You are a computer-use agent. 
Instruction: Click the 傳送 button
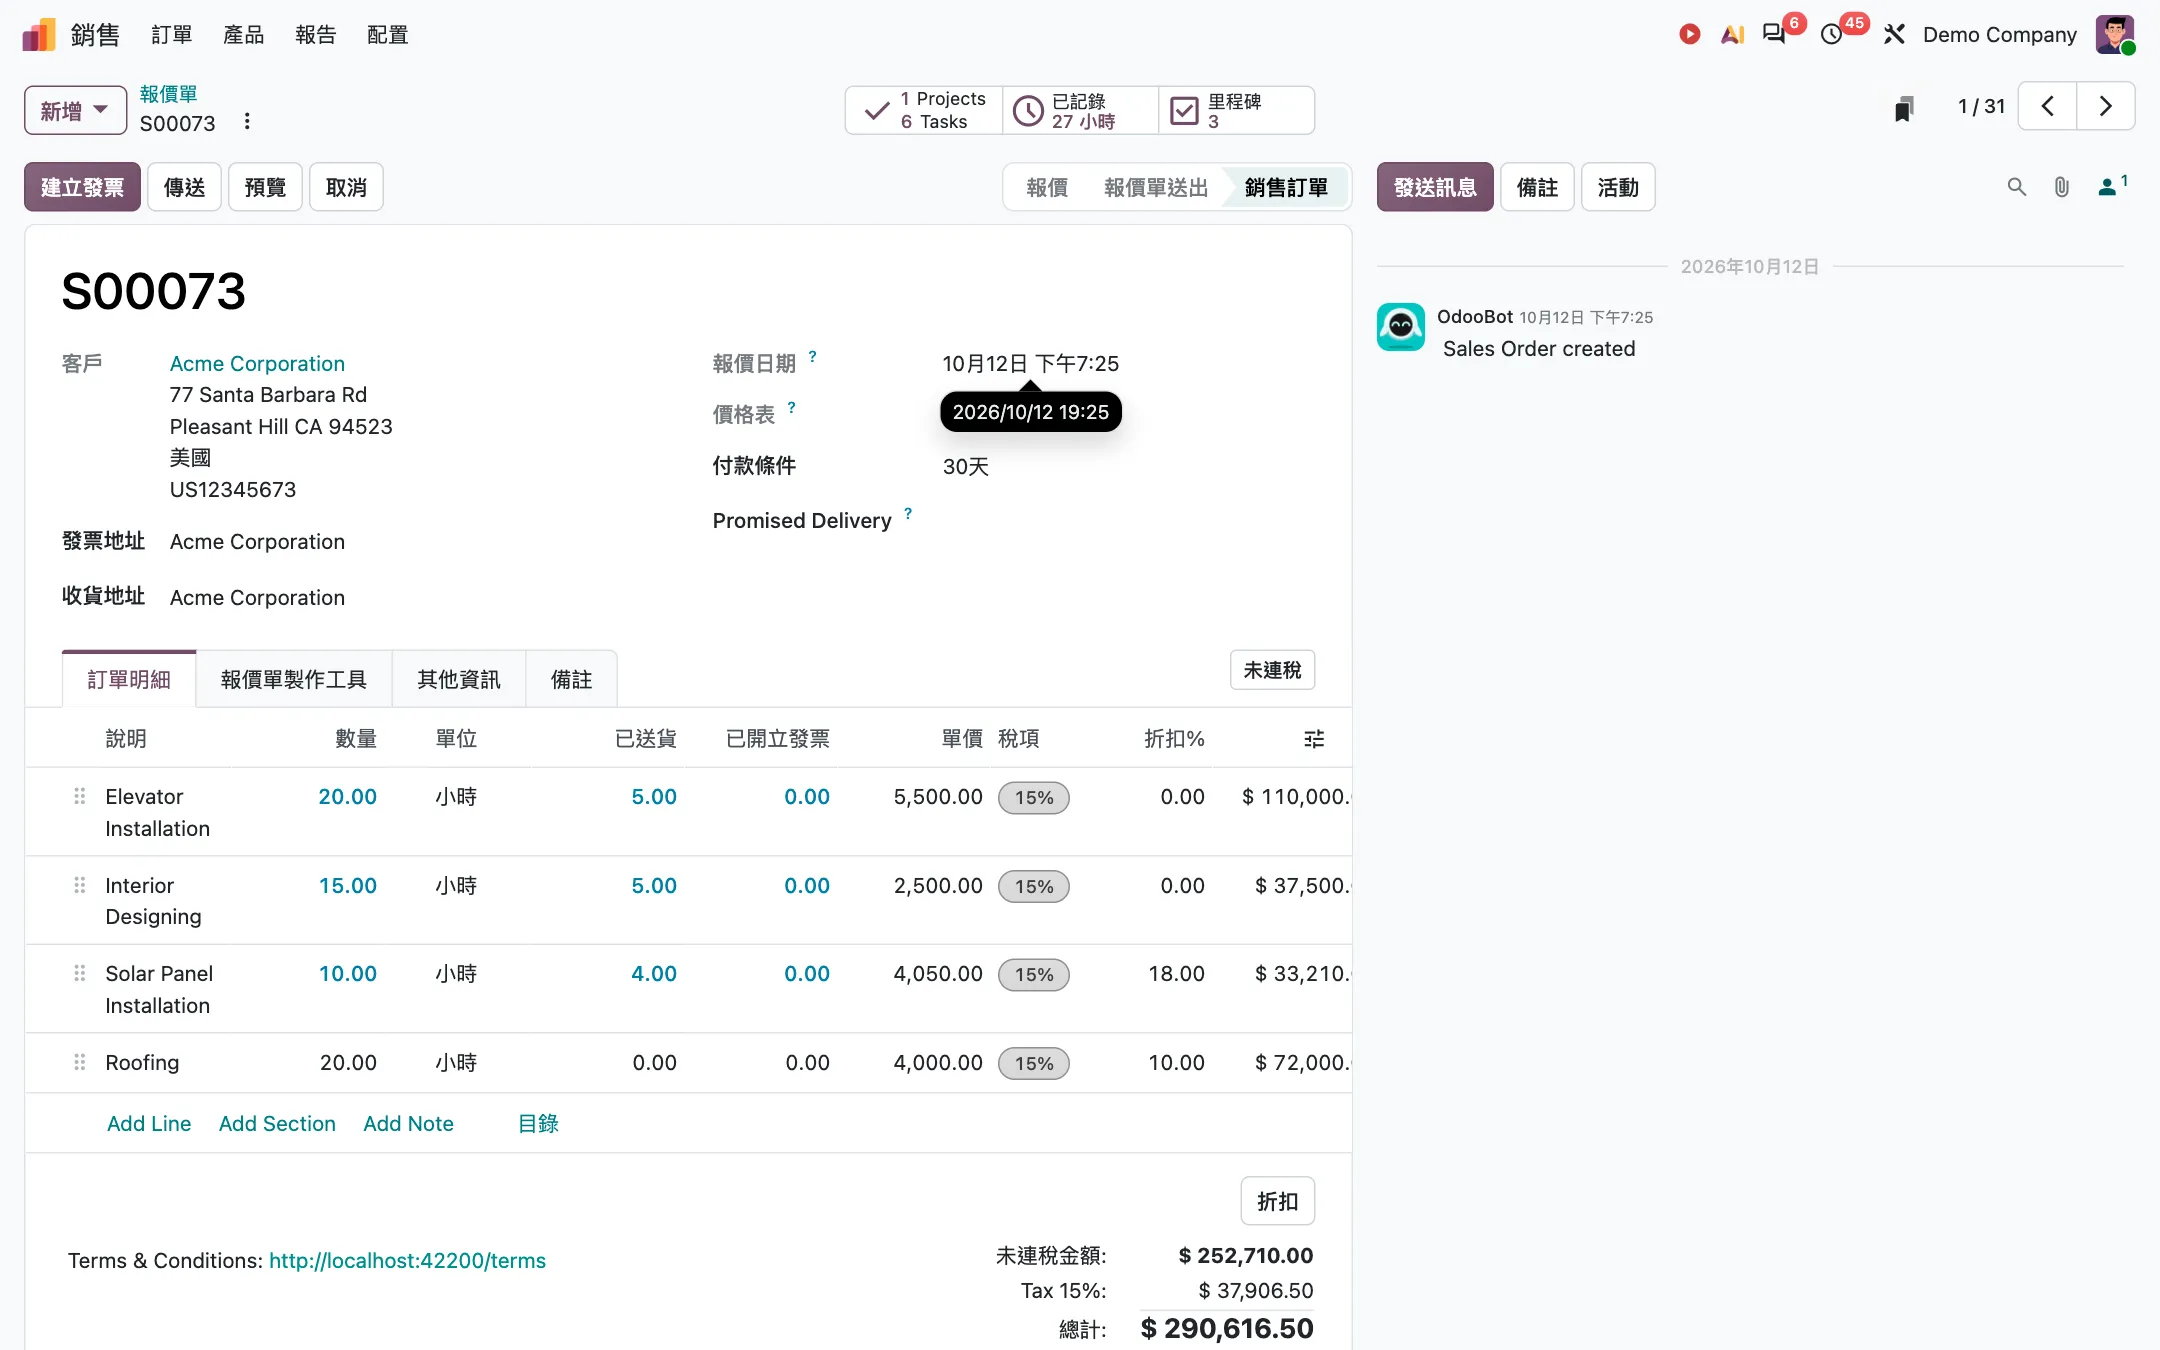click(x=185, y=187)
